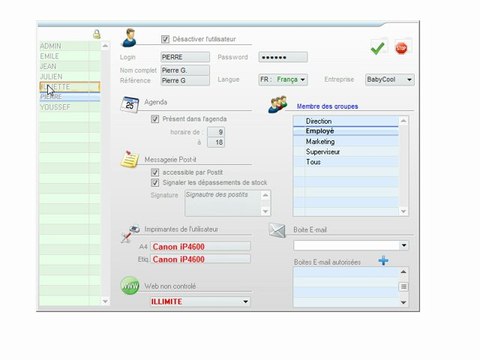The height and width of the screenshot is (360, 480).
Task: Select user YOUSSEF in the list
Action: [x=70, y=107]
